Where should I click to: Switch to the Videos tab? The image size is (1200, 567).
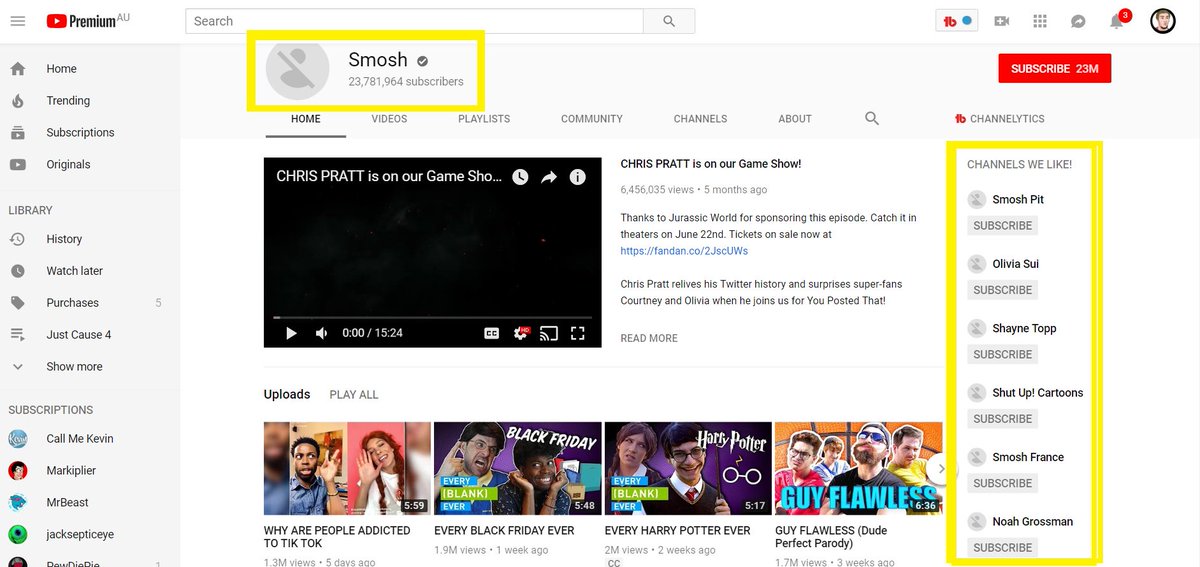(x=389, y=118)
